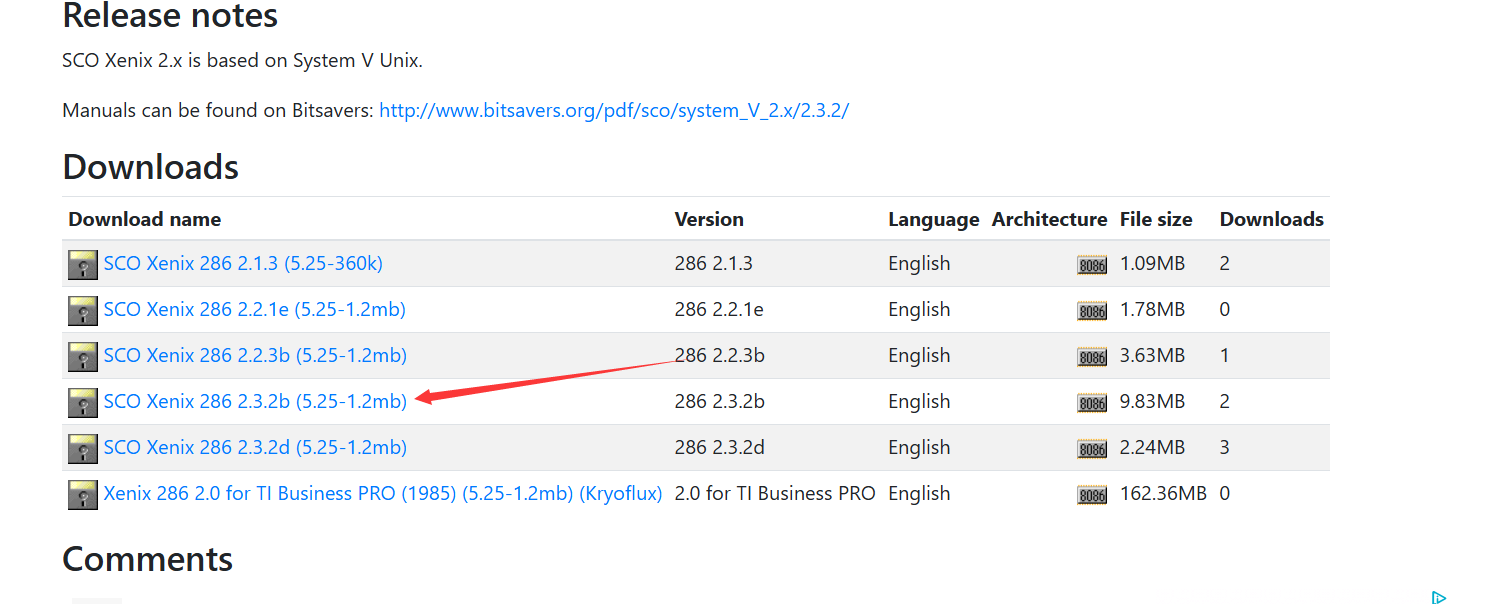Click 8086 chip icon in 2.2.1e row
The width and height of the screenshot is (1511, 604).
point(1092,312)
